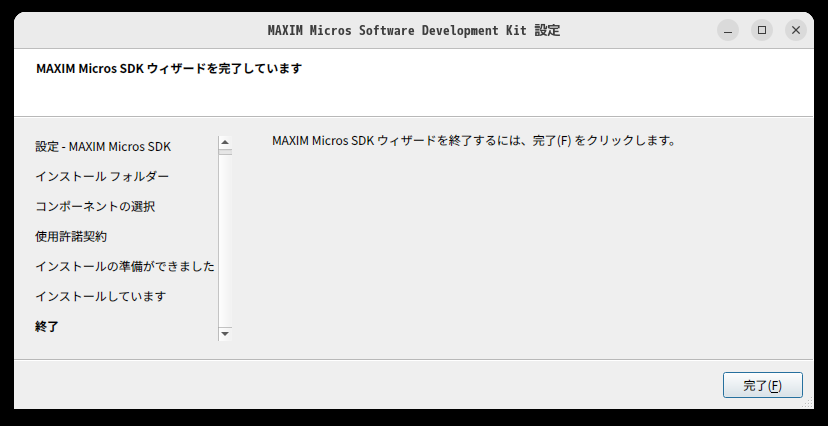Click the wizard heading ウィザードを完了しています
This screenshot has height=426, width=828.
169,69
